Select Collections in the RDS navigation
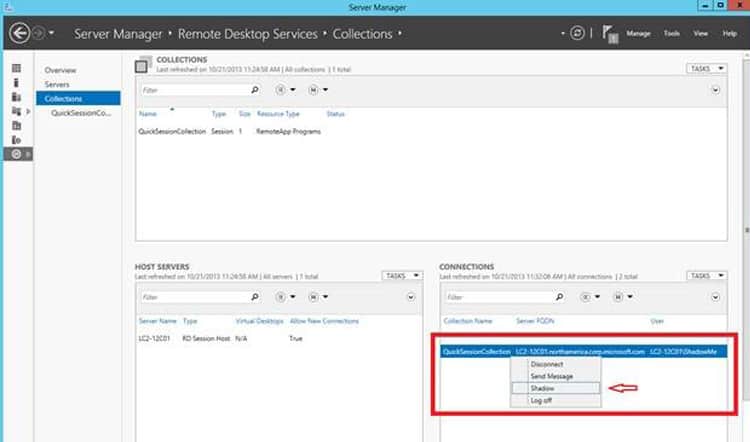The image size is (750, 442). (78, 99)
